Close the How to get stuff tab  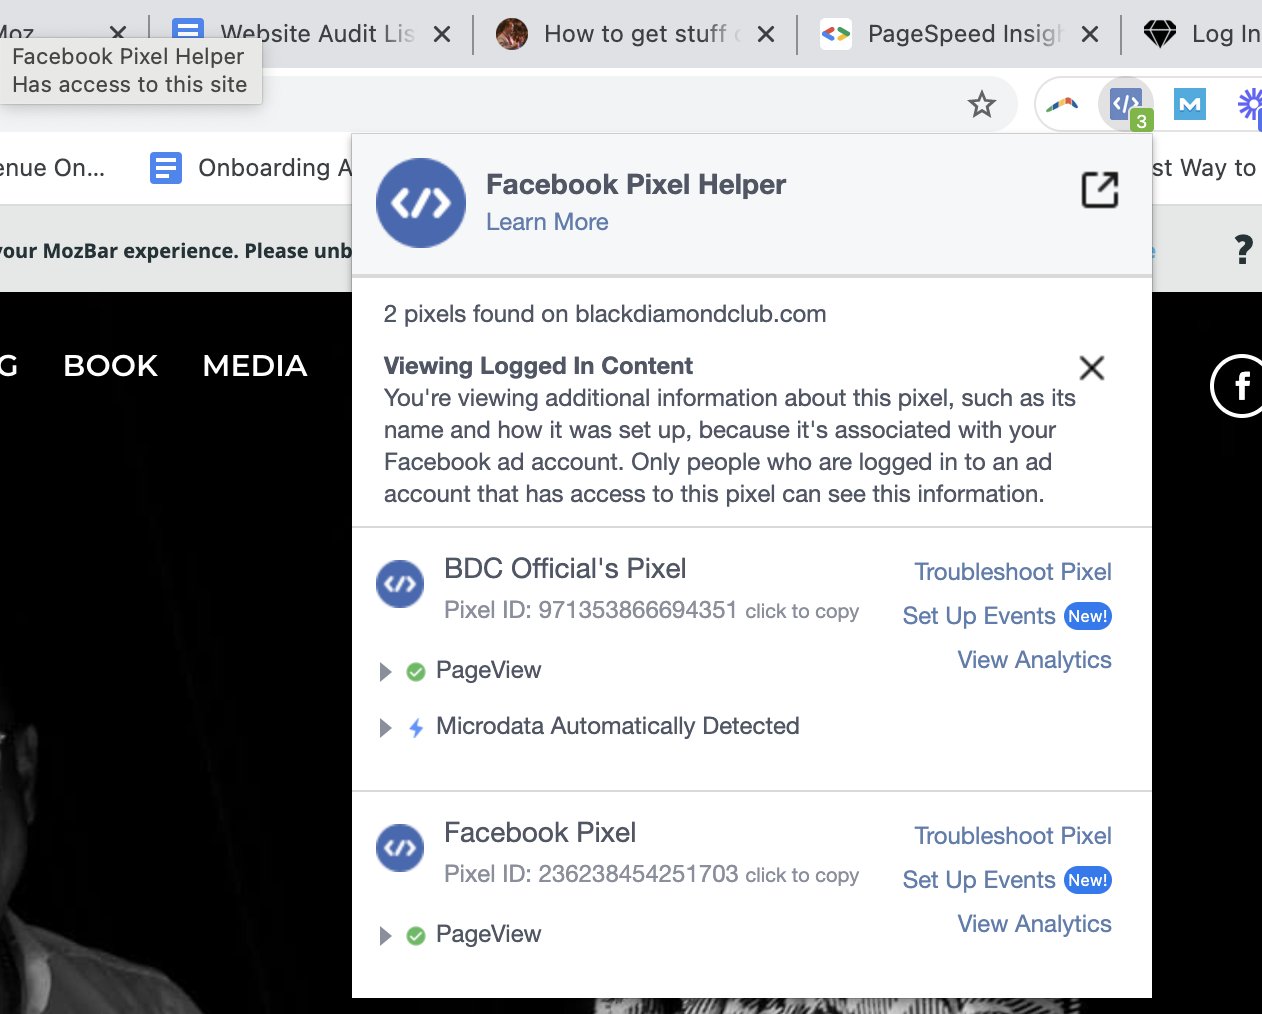[x=766, y=34]
